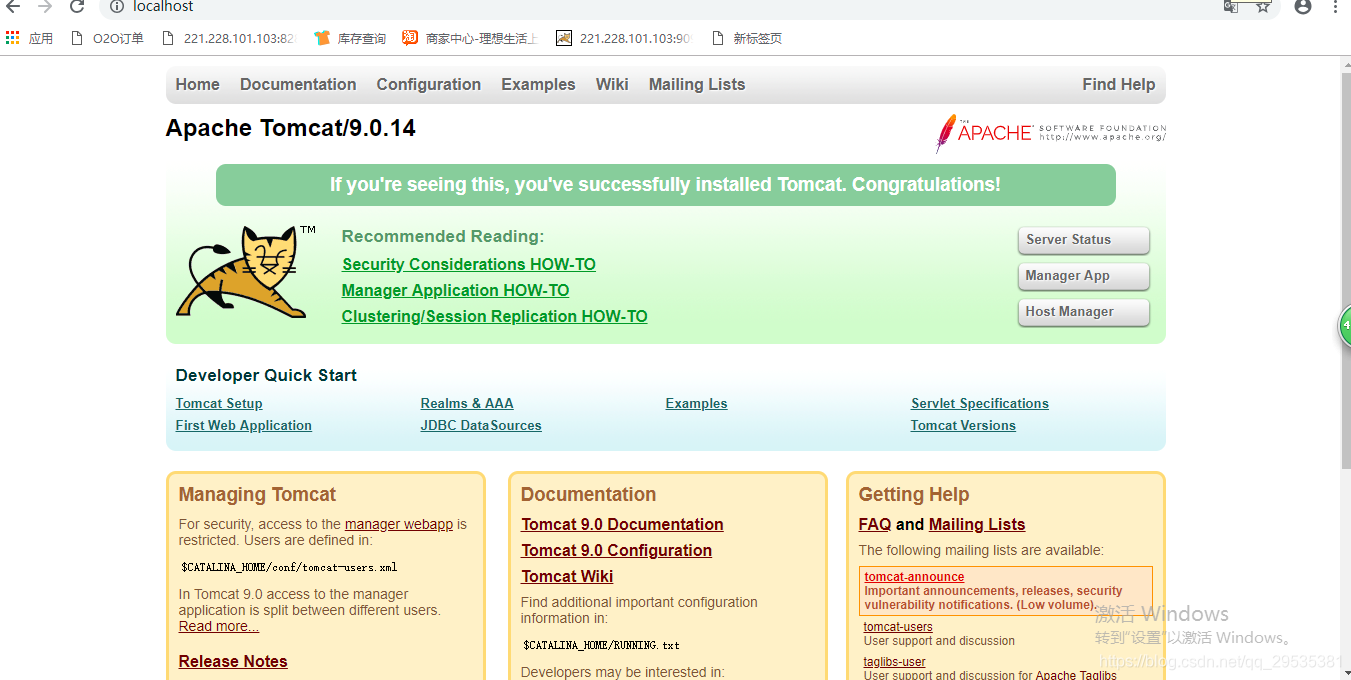Click the green floating badge at right edge
This screenshot has height=680, width=1351.
coord(1344,326)
